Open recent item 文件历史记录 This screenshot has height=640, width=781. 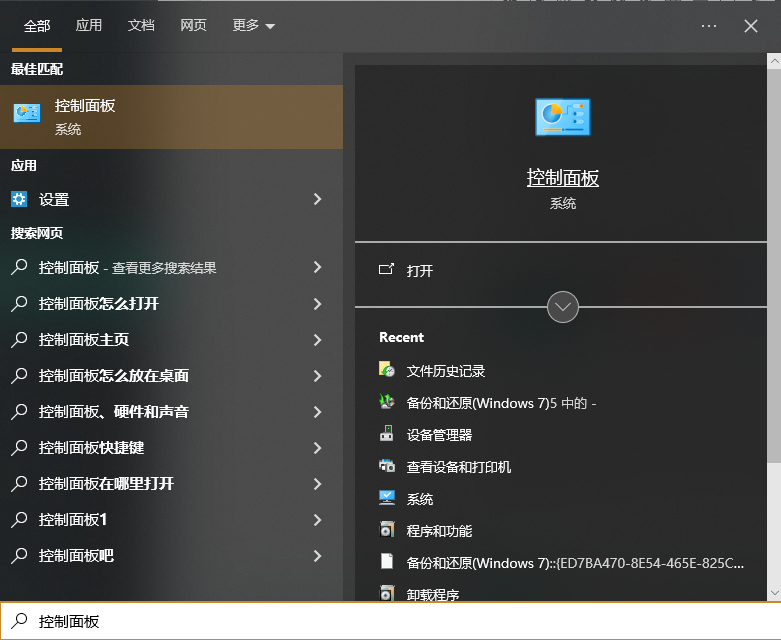[x=445, y=371]
